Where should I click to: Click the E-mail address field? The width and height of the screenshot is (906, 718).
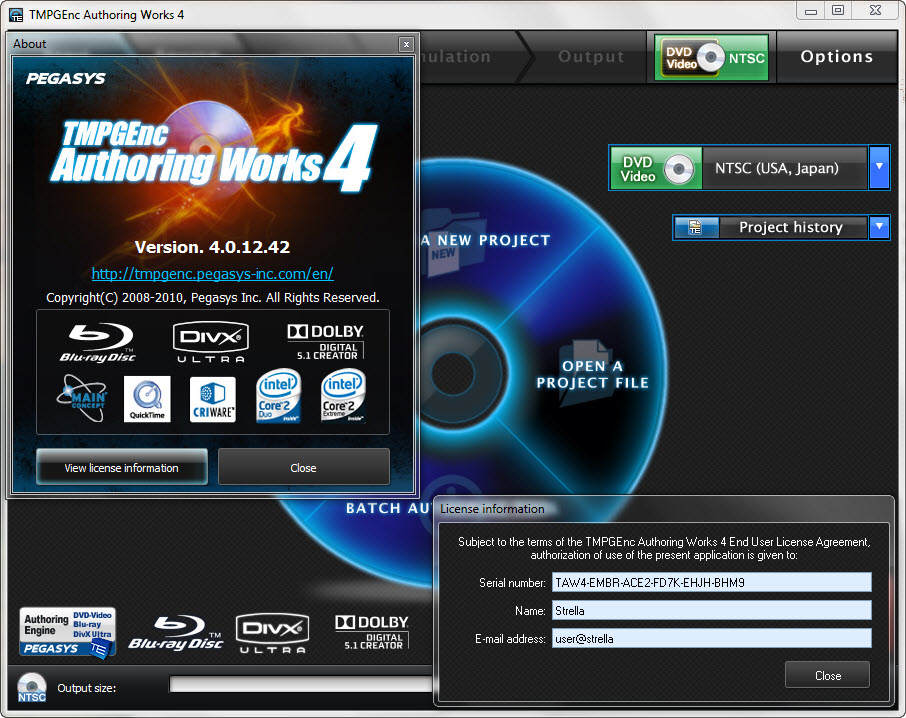click(712, 638)
